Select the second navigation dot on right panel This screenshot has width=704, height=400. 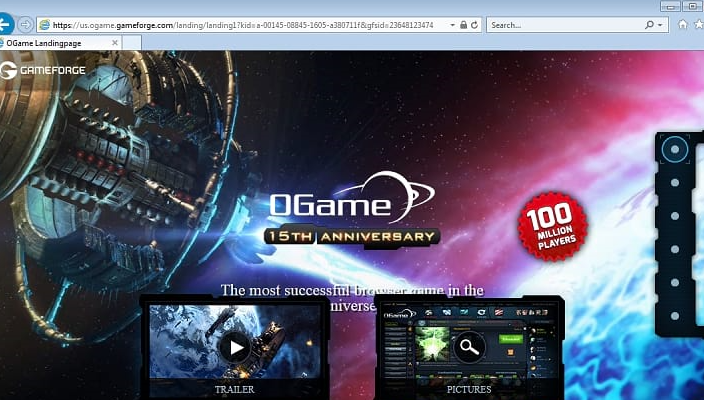(674, 183)
